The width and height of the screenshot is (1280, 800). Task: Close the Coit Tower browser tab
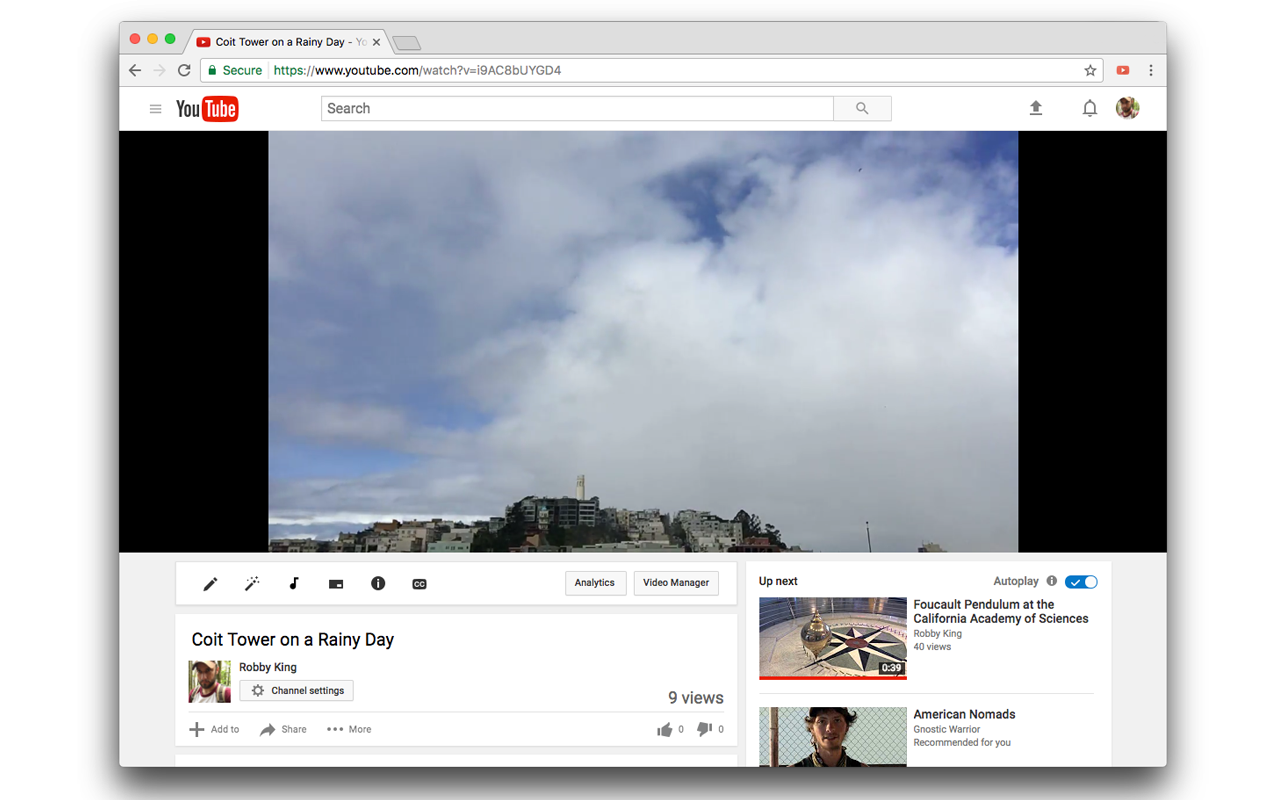pos(376,42)
